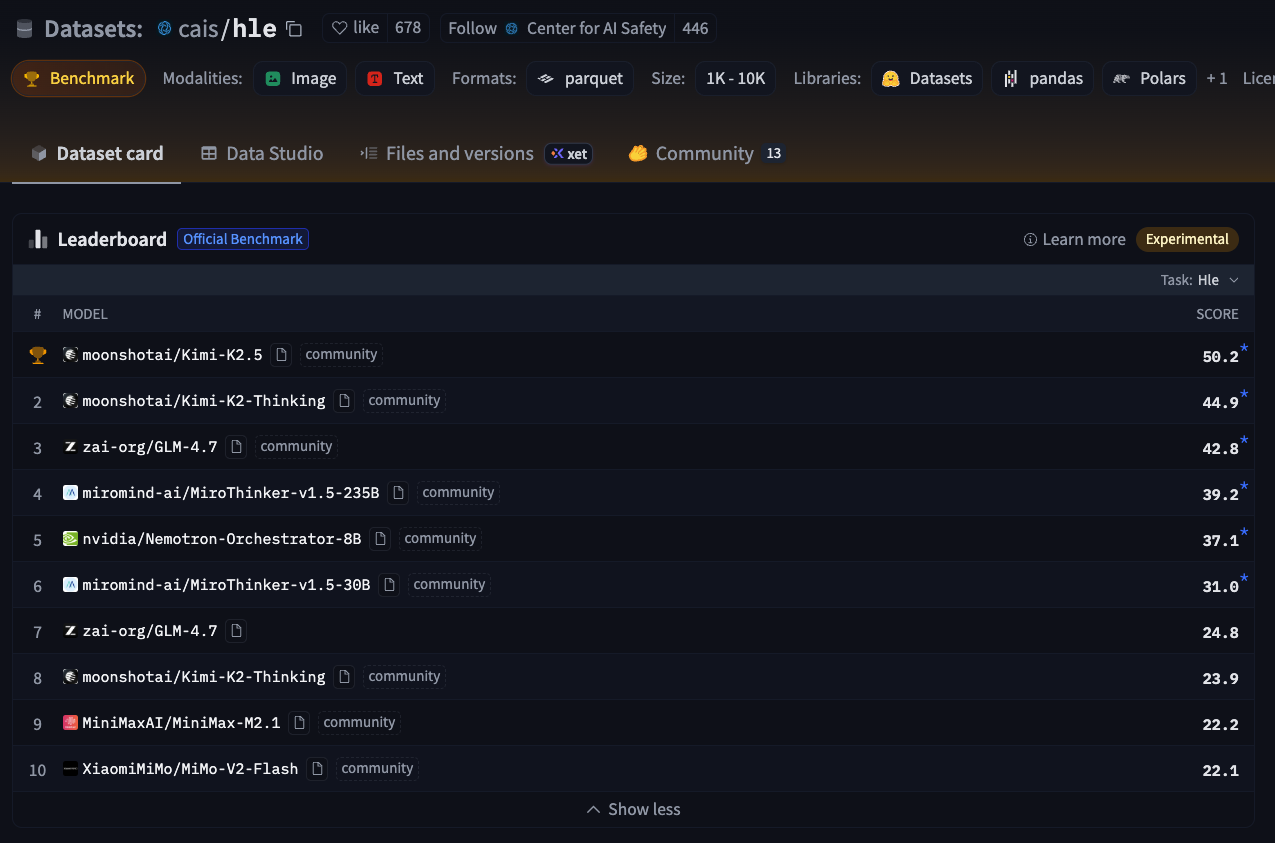
Task: Show the +1 more libraries
Action: [x=1216, y=78]
